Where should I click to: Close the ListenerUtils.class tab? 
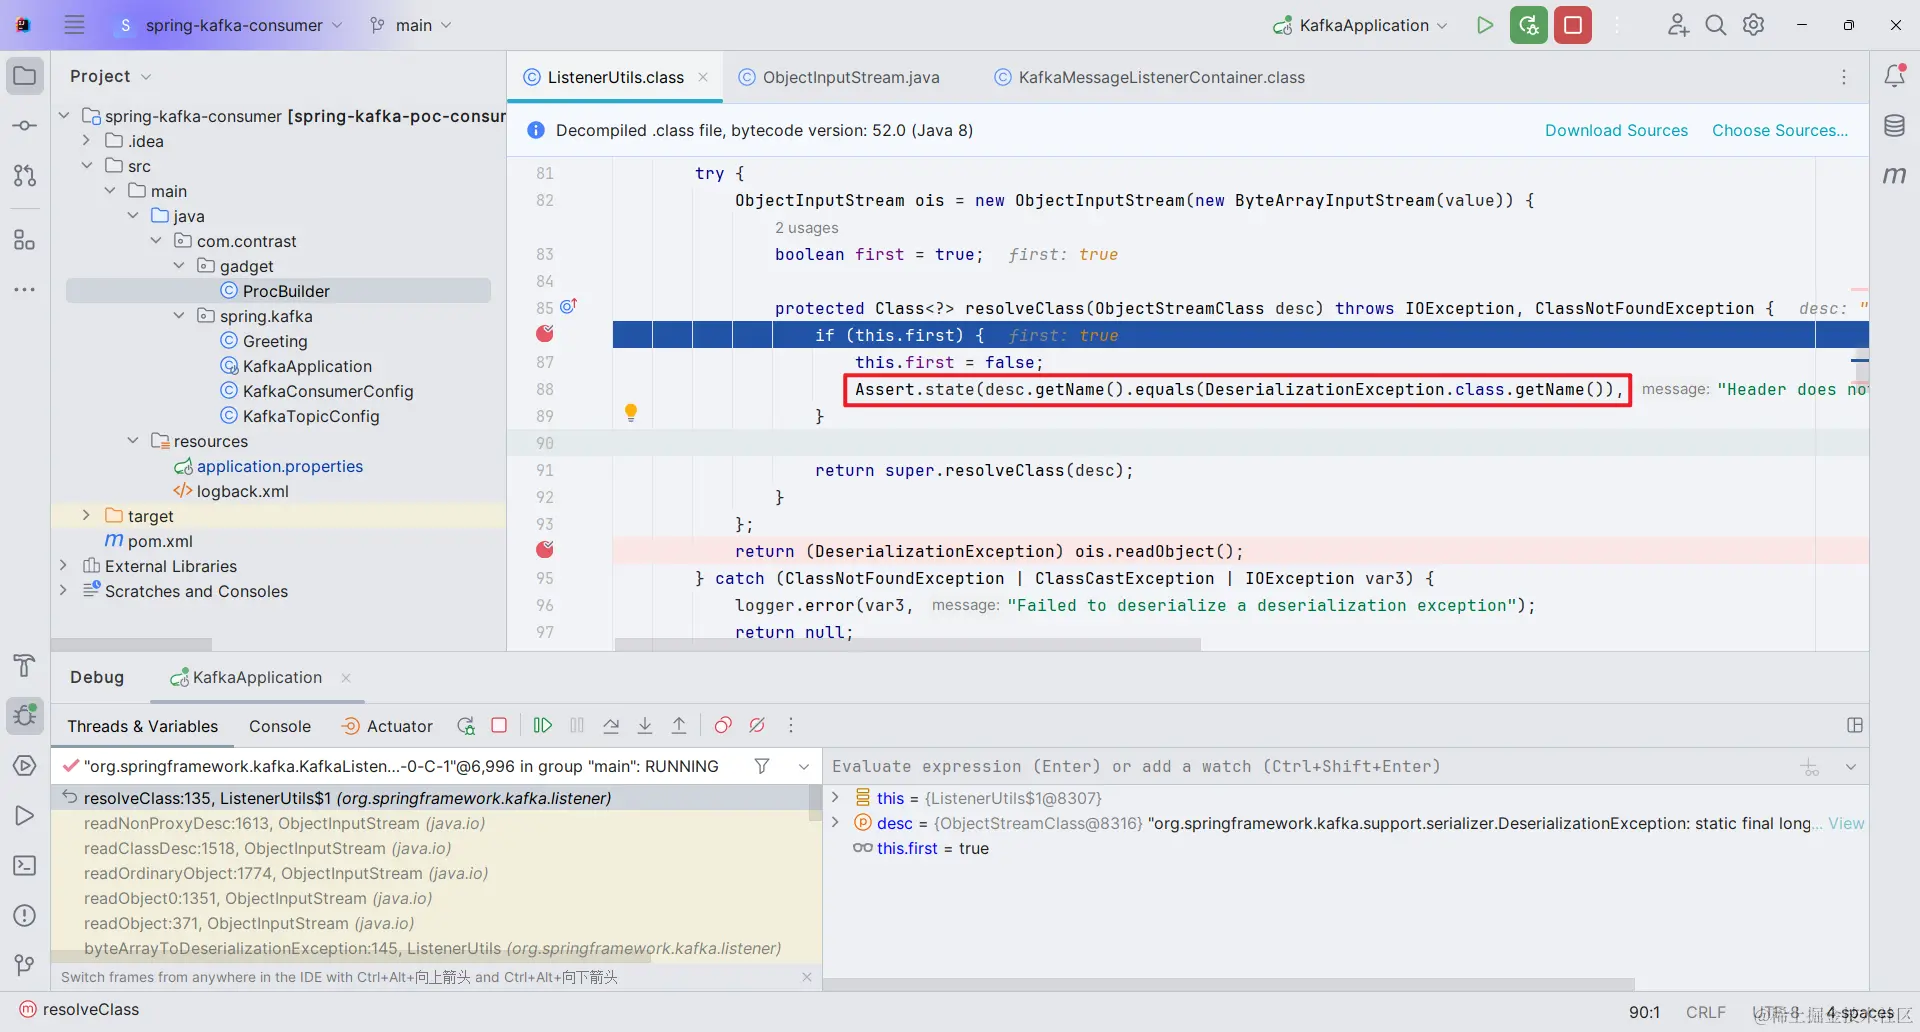[x=704, y=77]
